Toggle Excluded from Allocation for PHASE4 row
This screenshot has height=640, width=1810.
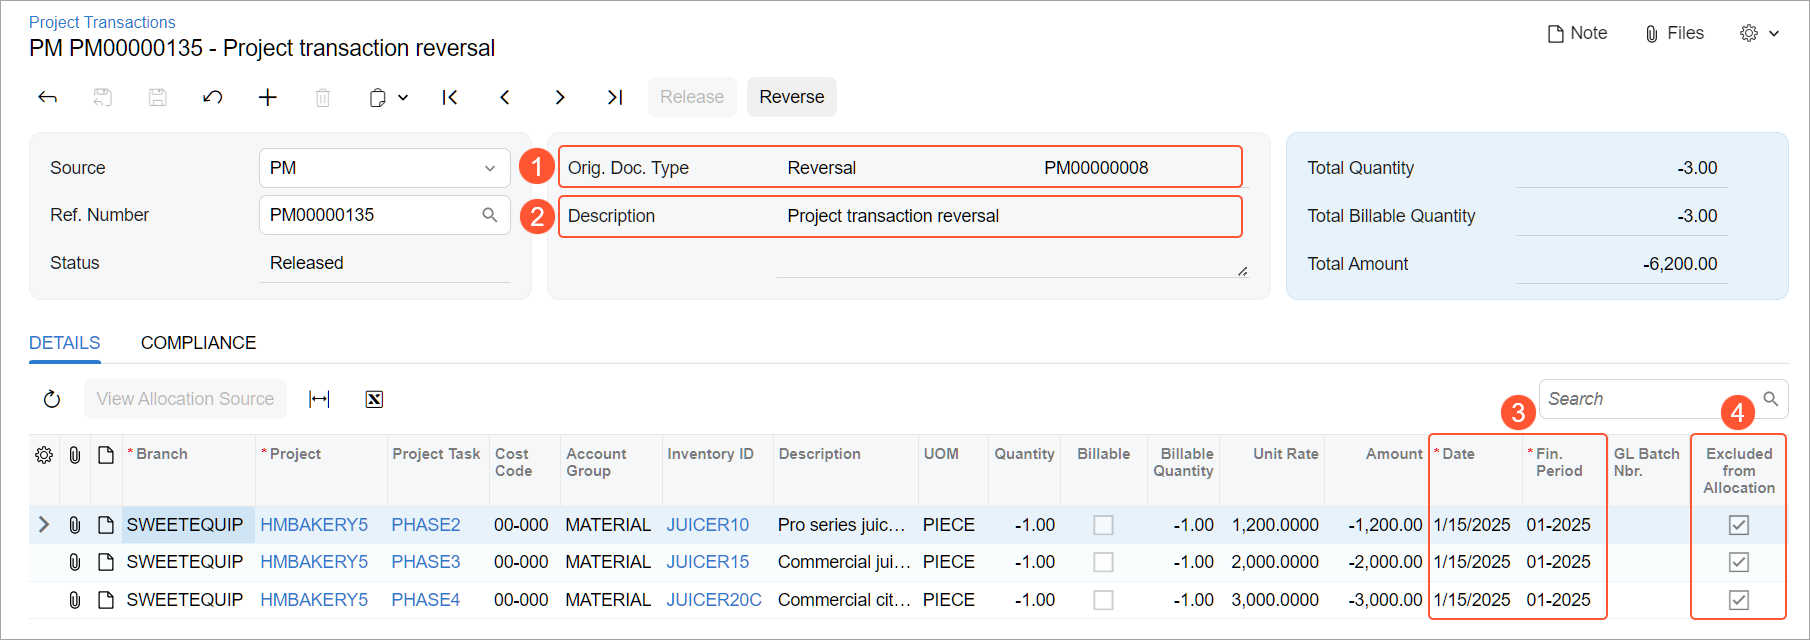[1739, 600]
